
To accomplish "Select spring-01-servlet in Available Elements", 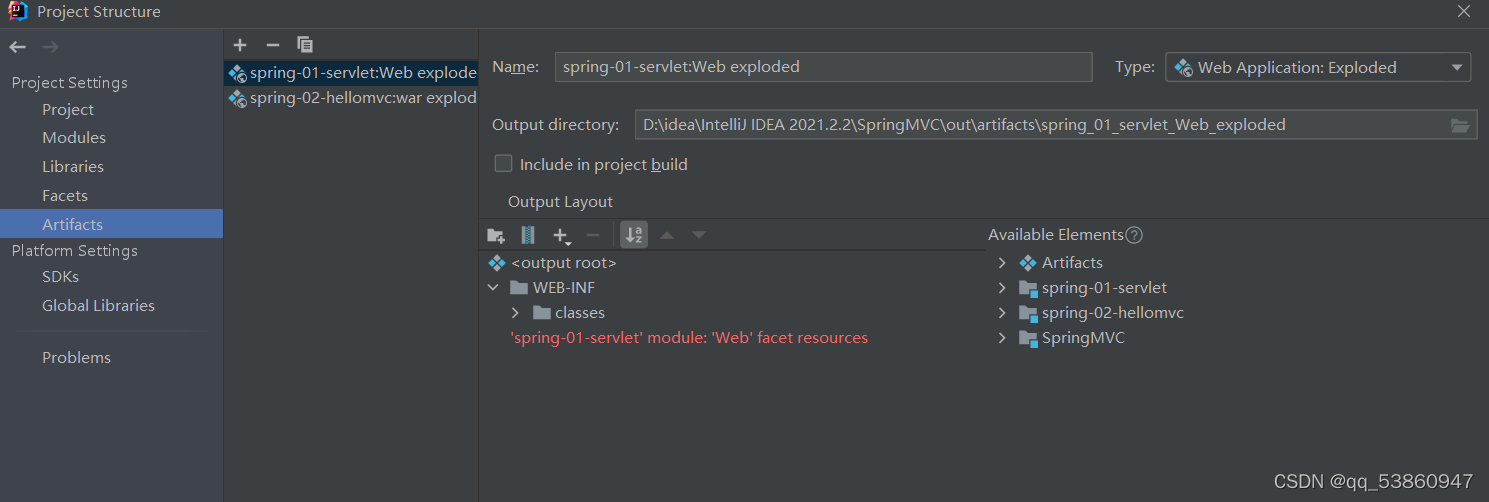I will (1104, 288).
